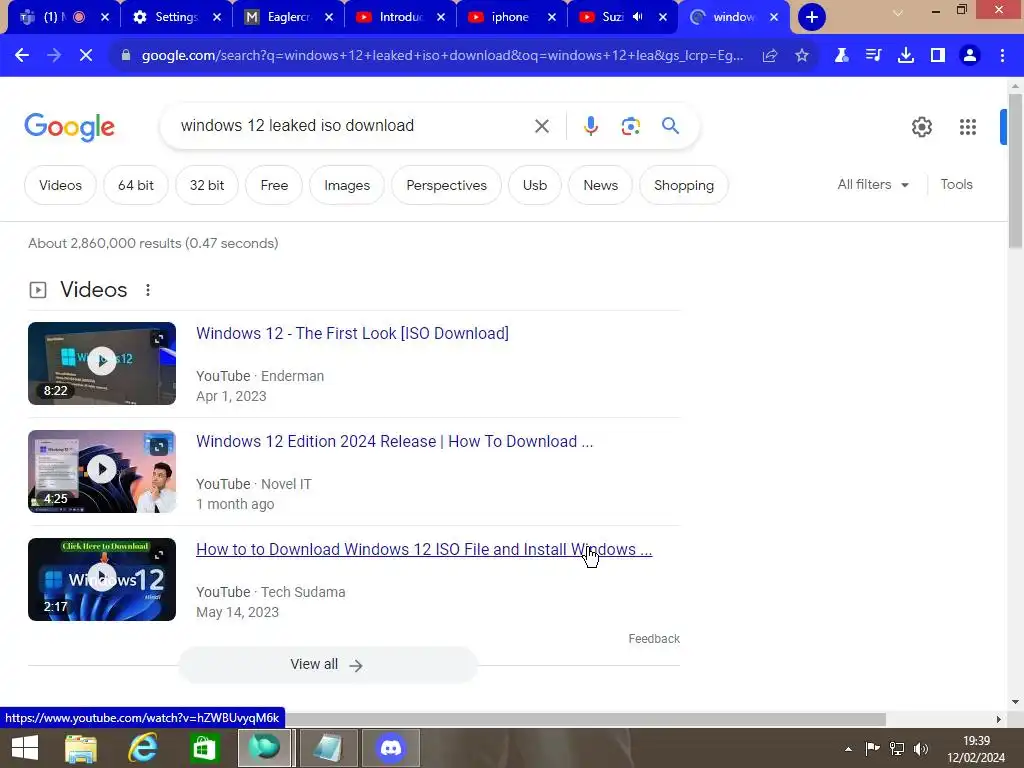
Task: Select the Usb filter chip
Action: coord(535,185)
